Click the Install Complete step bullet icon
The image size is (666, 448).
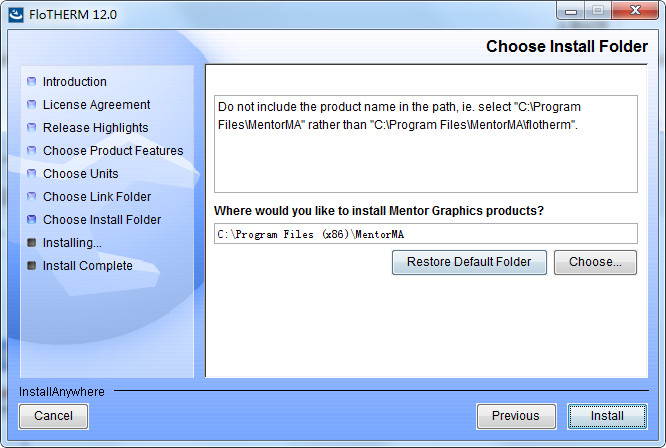pyautogui.click(x=32, y=266)
